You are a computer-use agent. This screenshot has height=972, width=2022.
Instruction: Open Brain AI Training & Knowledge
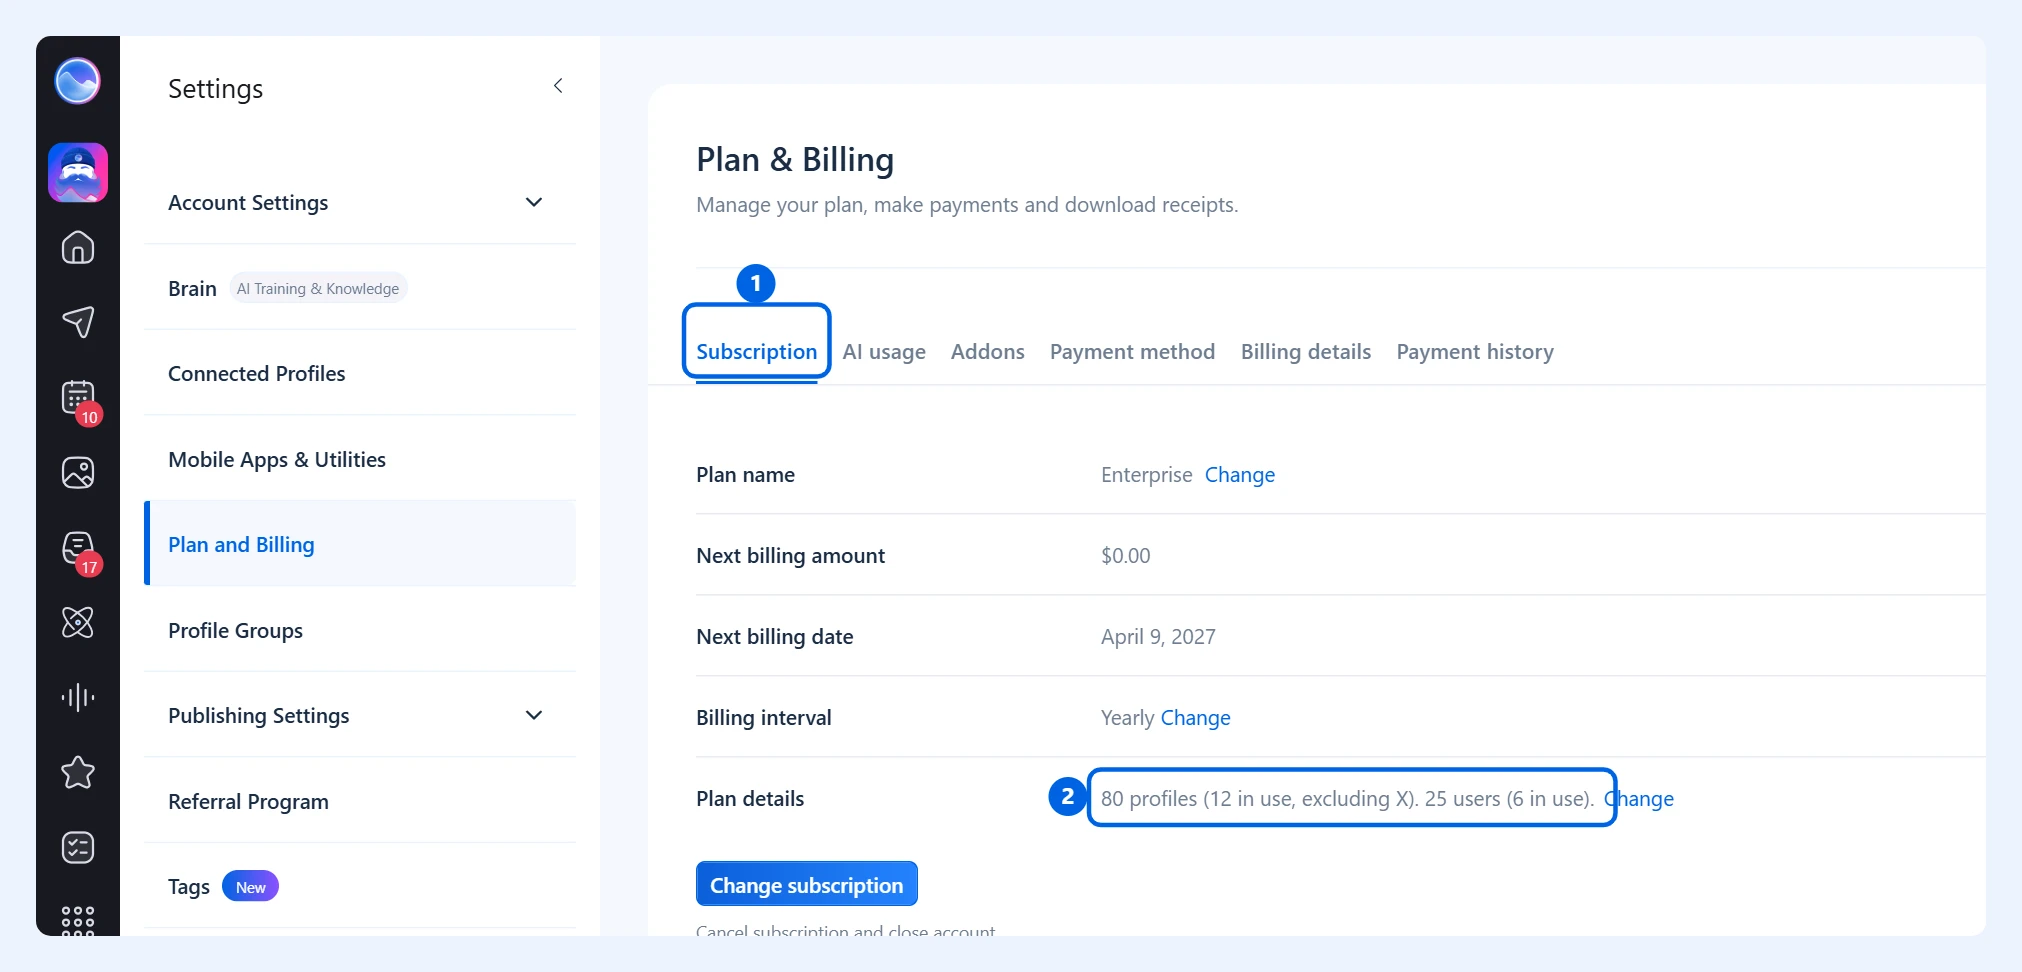360,288
